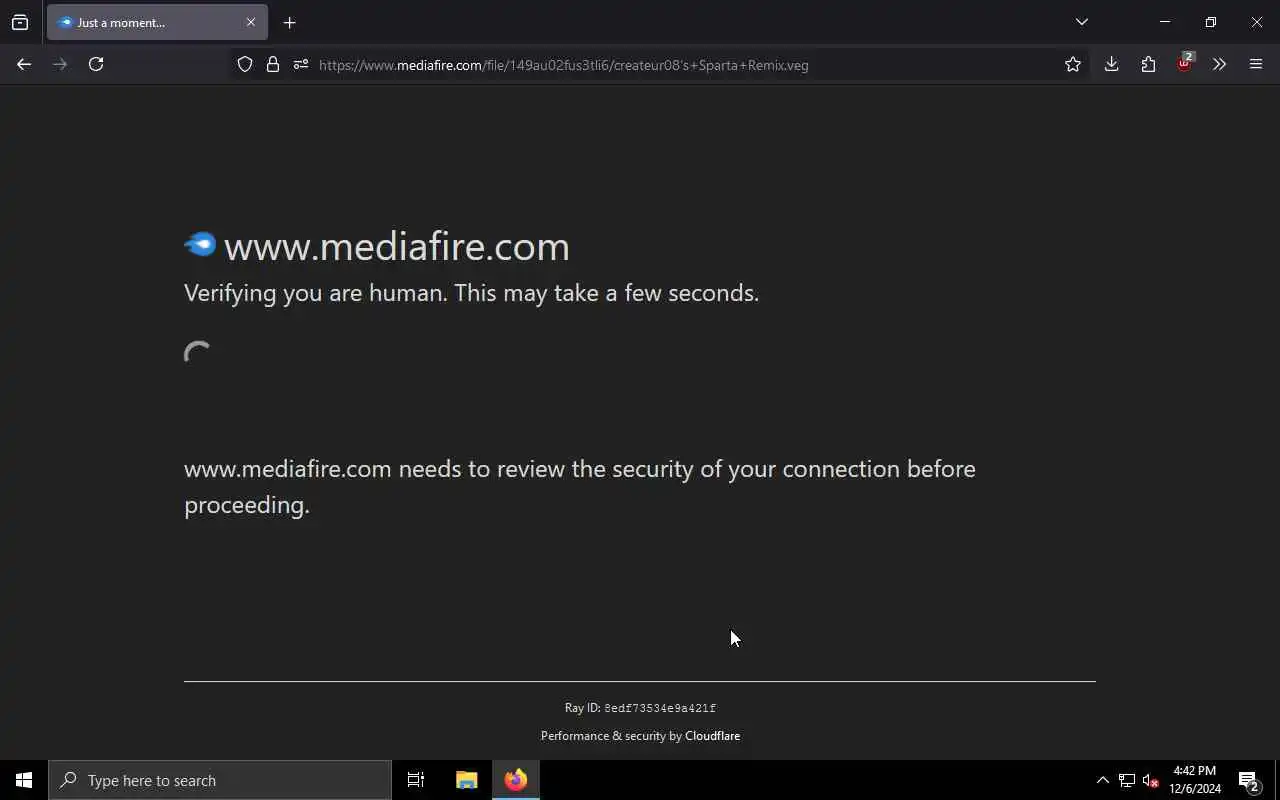This screenshot has width=1280, height=800.
Task: Show more tools overflow chevron
Action: pyautogui.click(x=1219, y=64)
